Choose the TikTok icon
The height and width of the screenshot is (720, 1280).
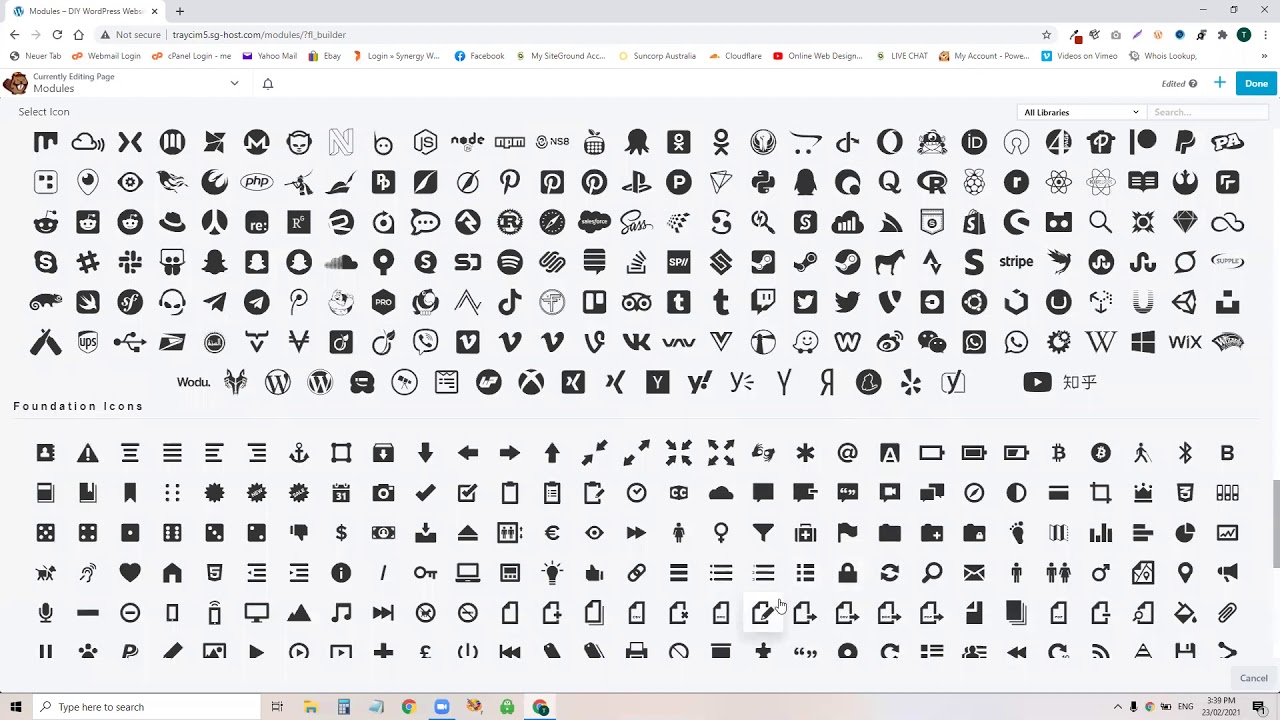[510, 302]
